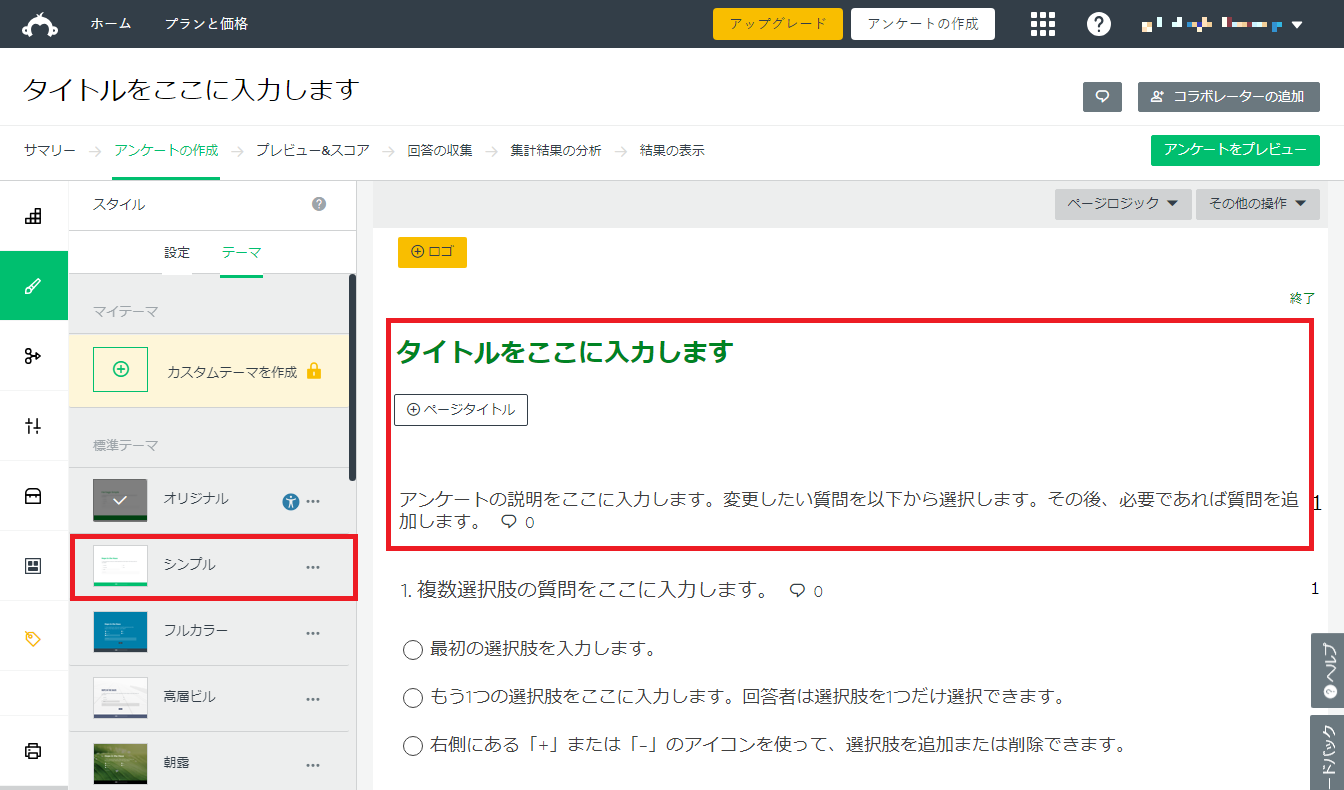This screenshot has height=790, width=1344.
Task: Click the アンケートをプレビュー button
Action: (1235, 150)
